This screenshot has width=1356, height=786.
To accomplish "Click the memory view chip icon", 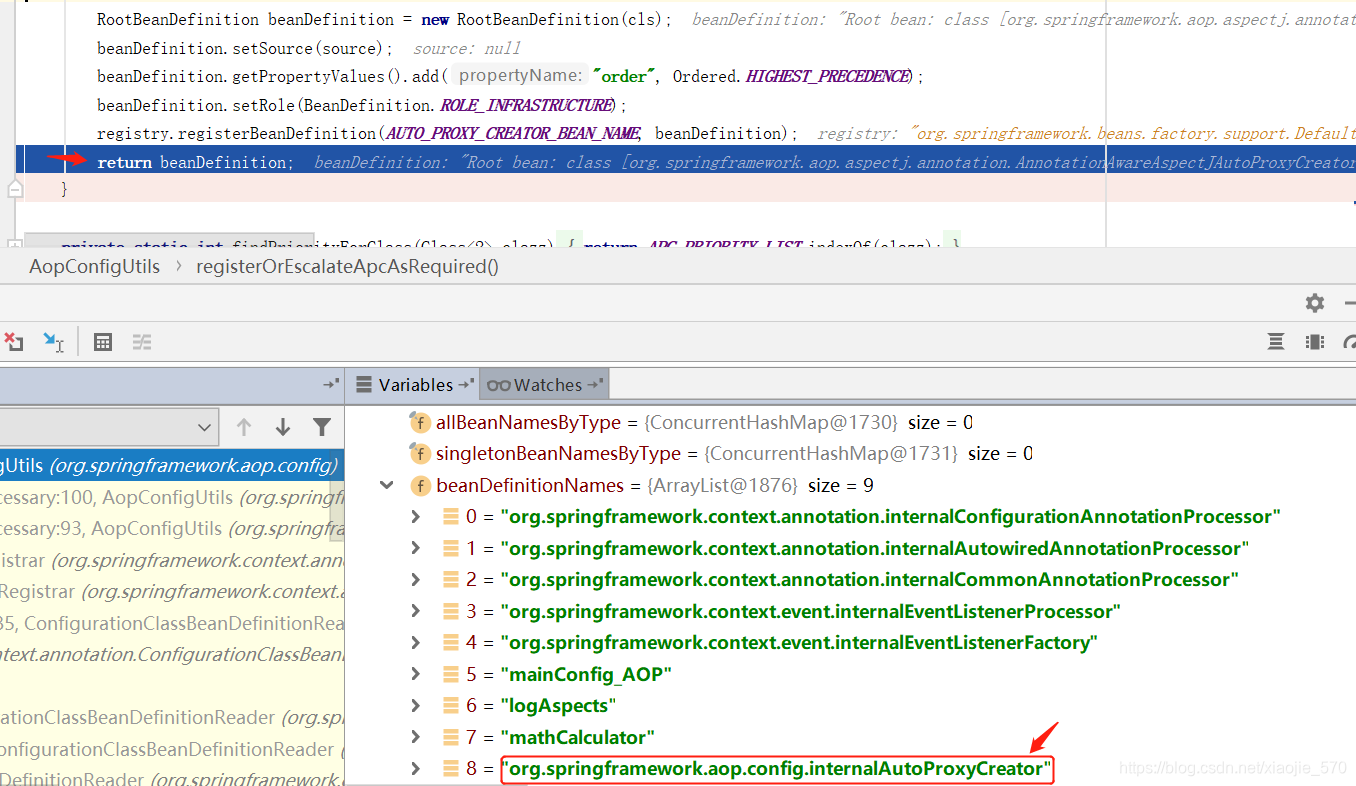I will click(1315, 342).
